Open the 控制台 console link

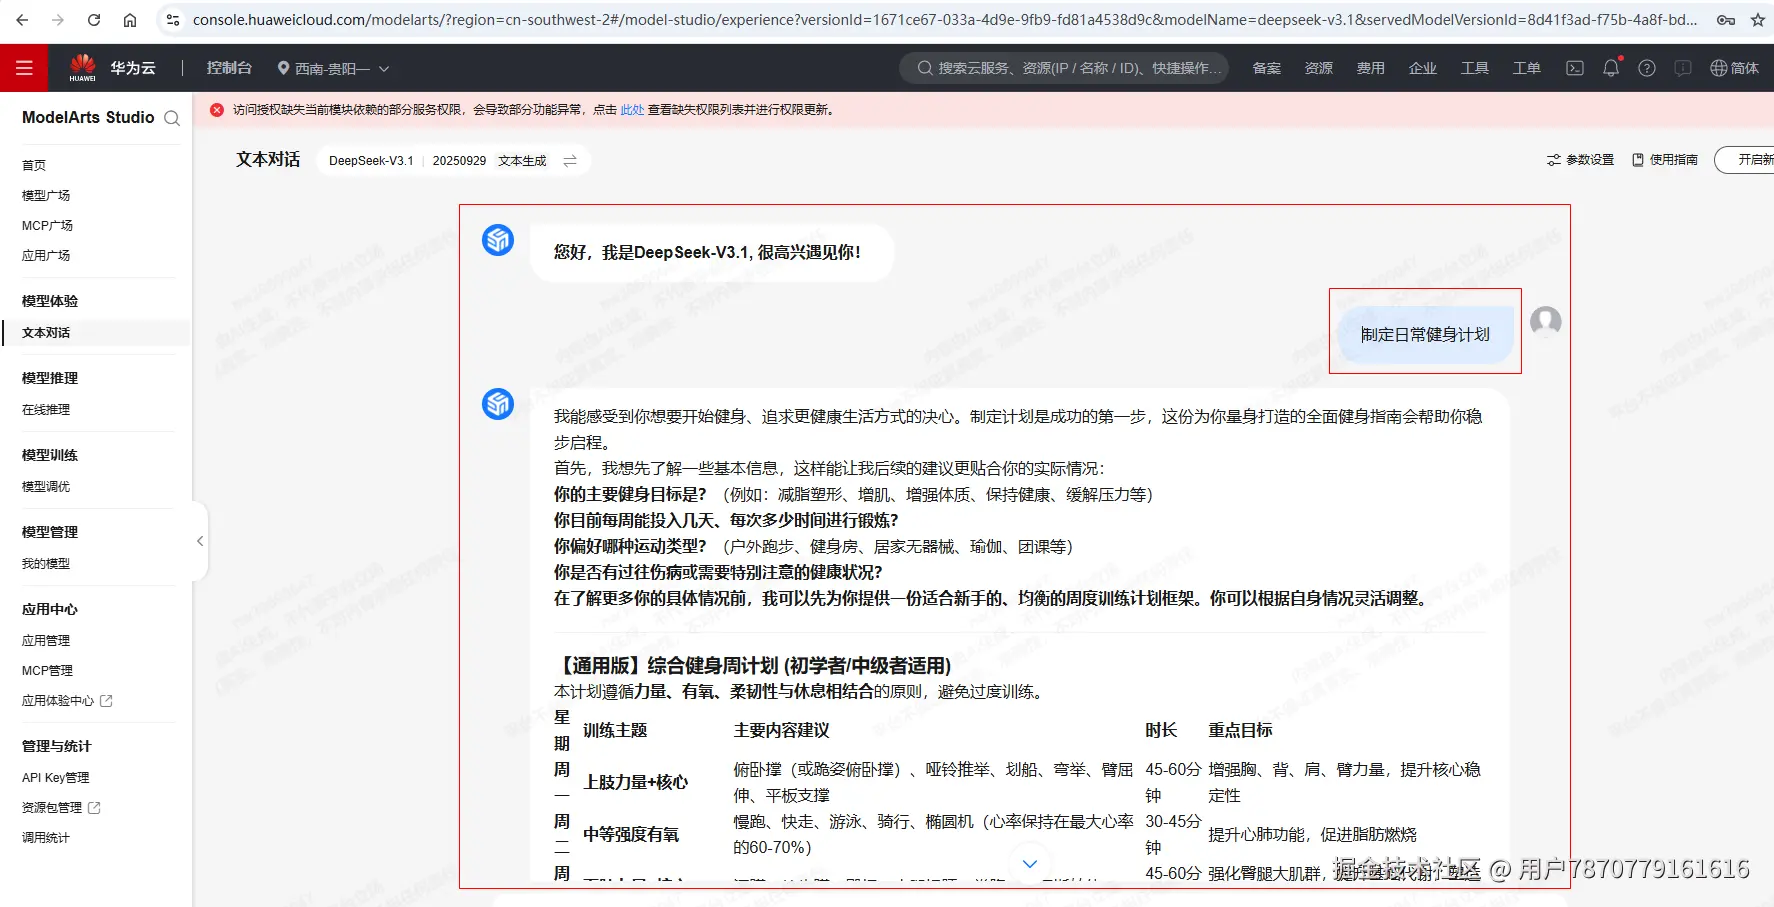pyautogui.click(x=229, y=68)
